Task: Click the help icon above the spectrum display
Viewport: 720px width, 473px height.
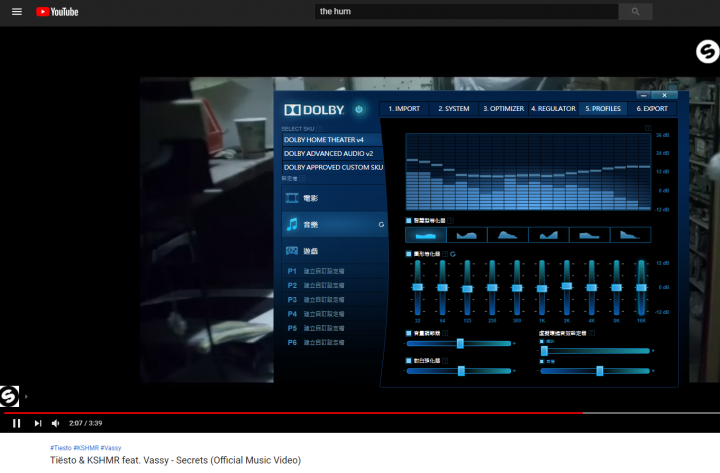Action: click(x=648, y=128)
